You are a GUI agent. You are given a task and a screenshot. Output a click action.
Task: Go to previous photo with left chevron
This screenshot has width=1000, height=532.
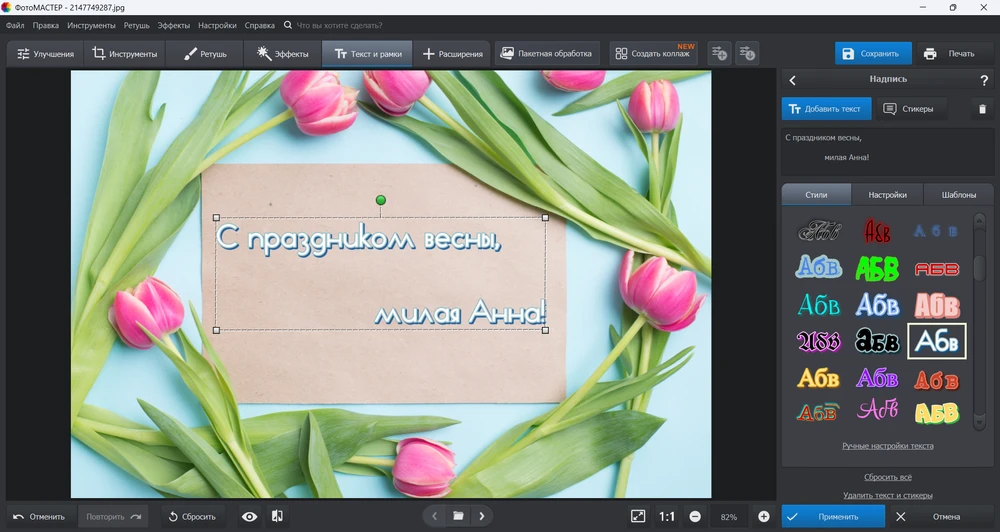point(434,516)
